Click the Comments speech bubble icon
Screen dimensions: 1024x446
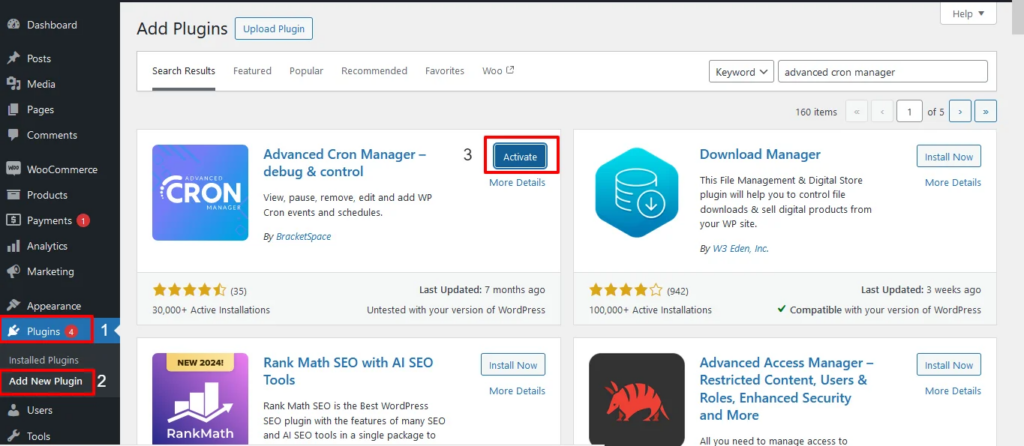point(13,135)
